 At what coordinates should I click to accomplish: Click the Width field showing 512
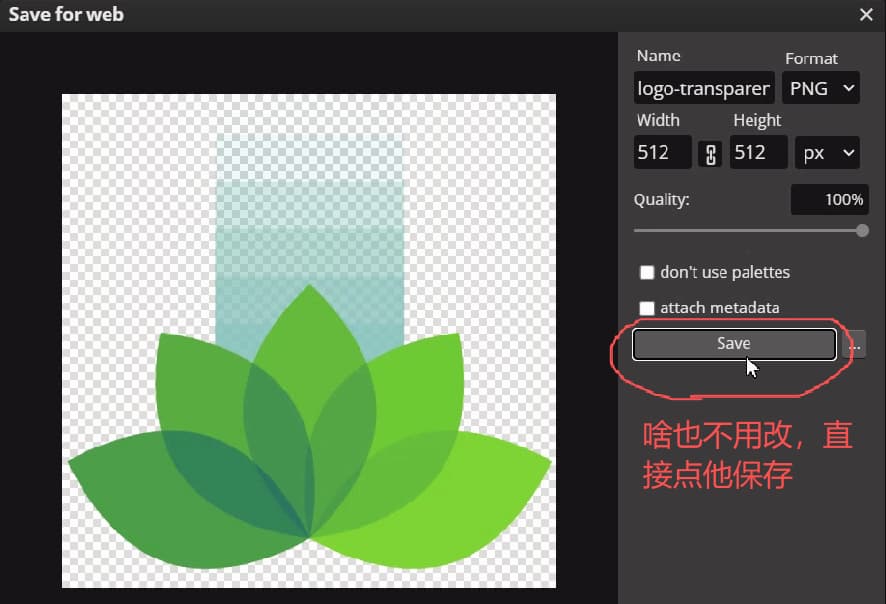click(662, 152)
